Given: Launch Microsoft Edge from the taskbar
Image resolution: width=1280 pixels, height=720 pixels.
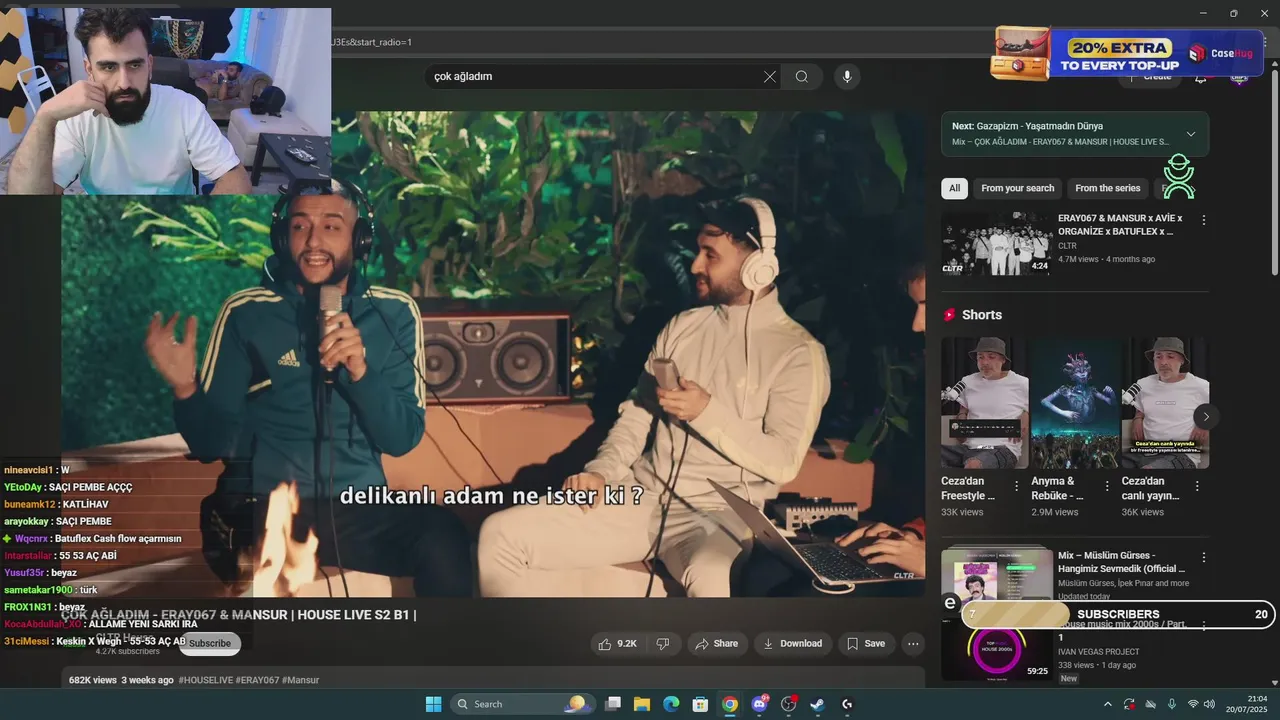Looking at the screenshot, I should tap(671, 704).
